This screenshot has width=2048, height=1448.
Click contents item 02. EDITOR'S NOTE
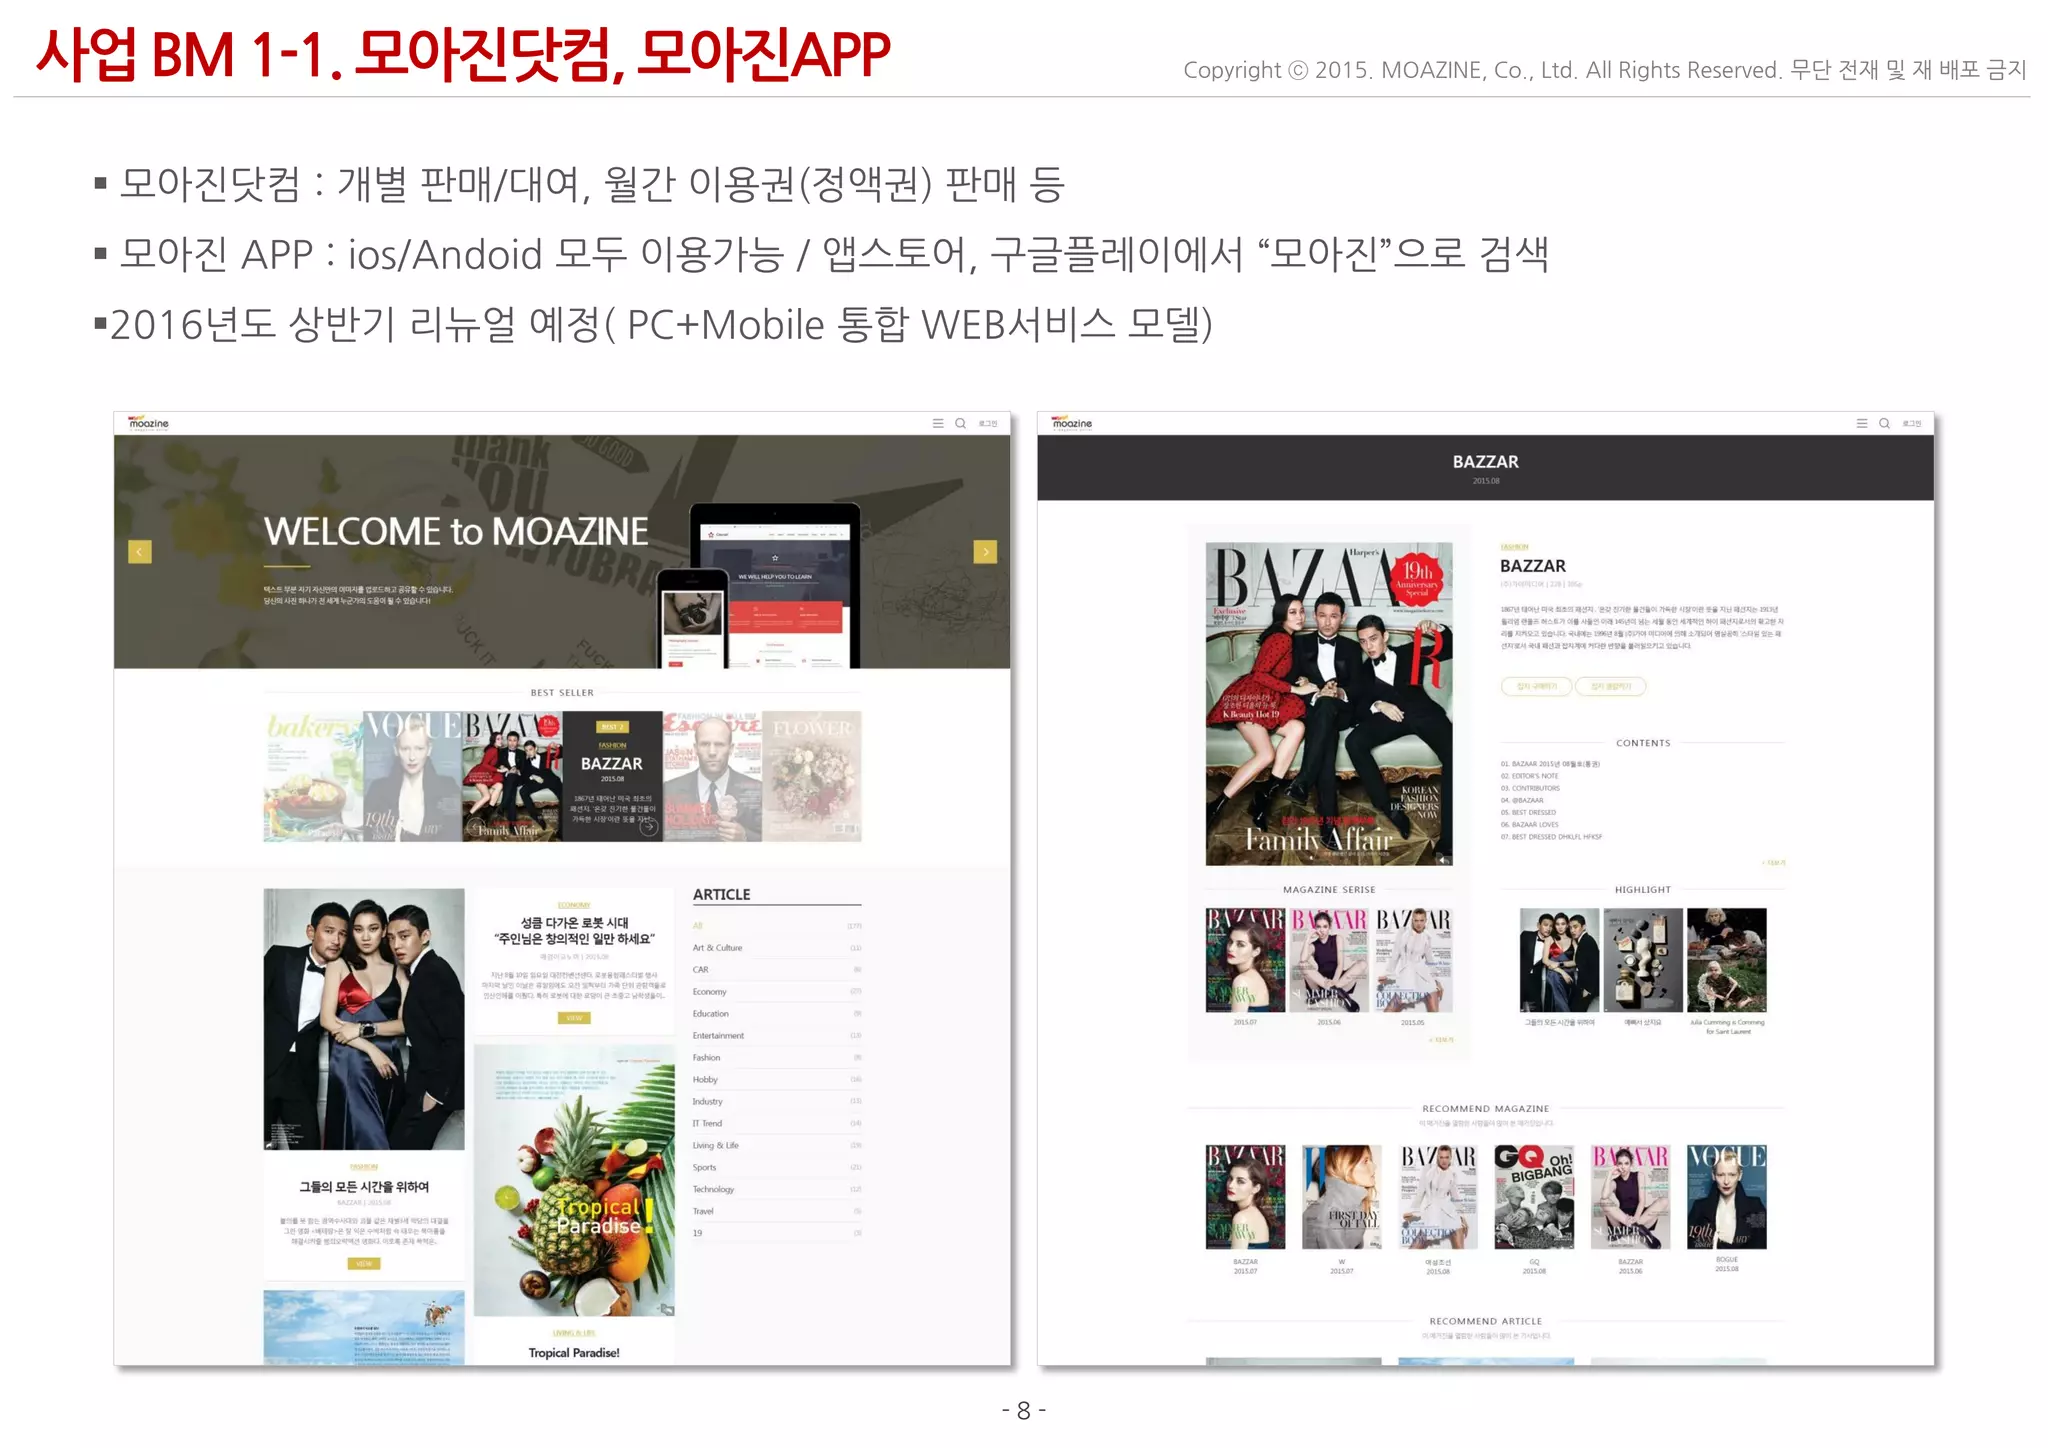coord(1529,776)
